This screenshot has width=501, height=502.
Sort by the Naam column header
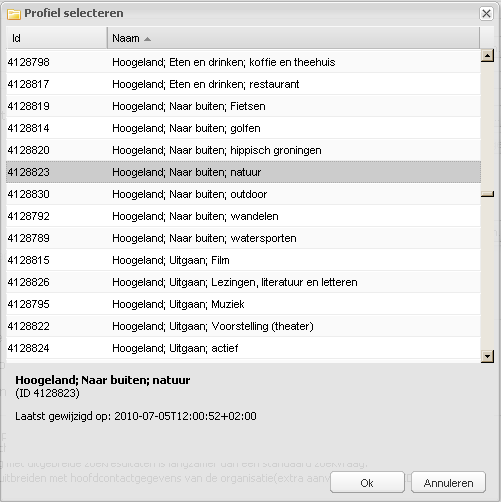(x=293, y=38)
